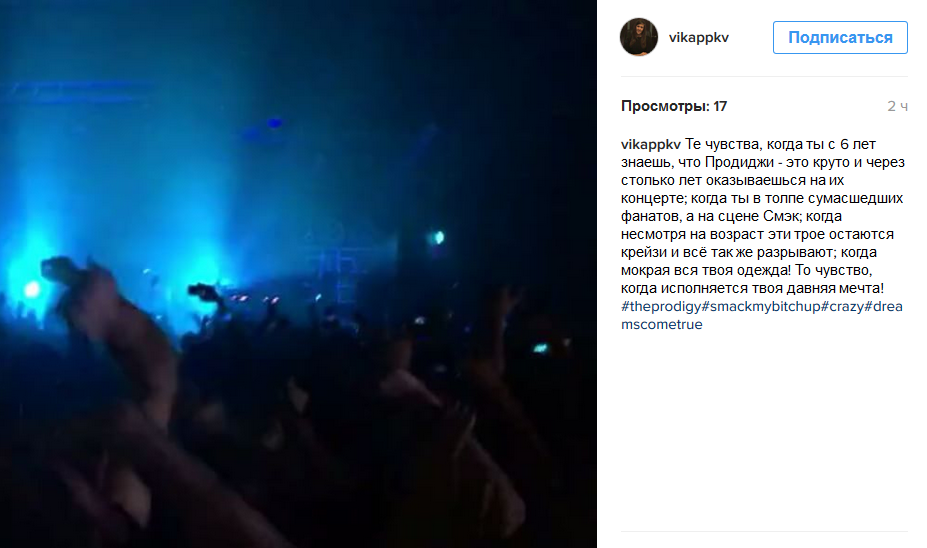927x548 pixels.
Task: Open vikappkv username next to avatar
Action: click(699, 37)
